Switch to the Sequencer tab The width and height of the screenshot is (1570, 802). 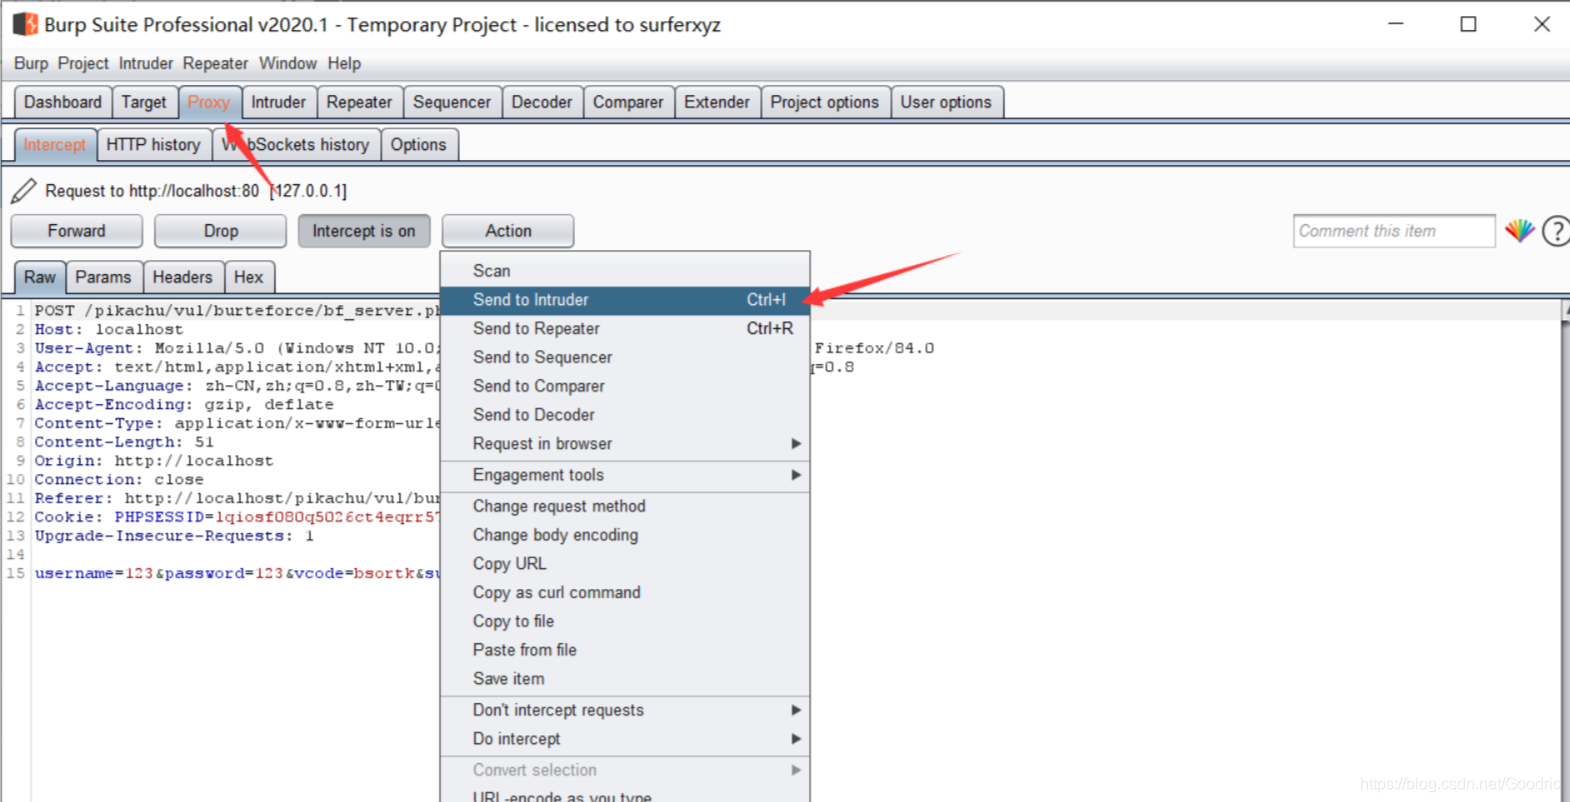452,102
